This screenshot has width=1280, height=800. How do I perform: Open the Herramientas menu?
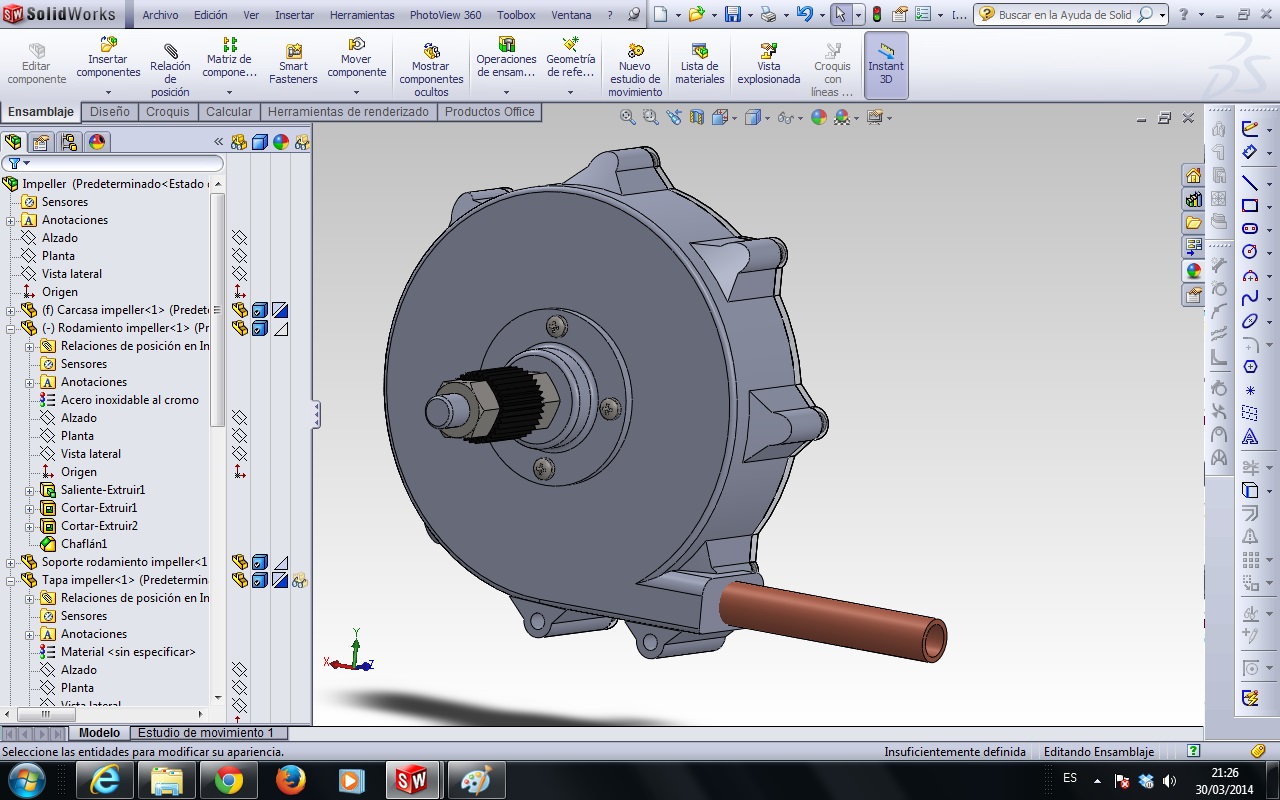click(x=361, y=15)
